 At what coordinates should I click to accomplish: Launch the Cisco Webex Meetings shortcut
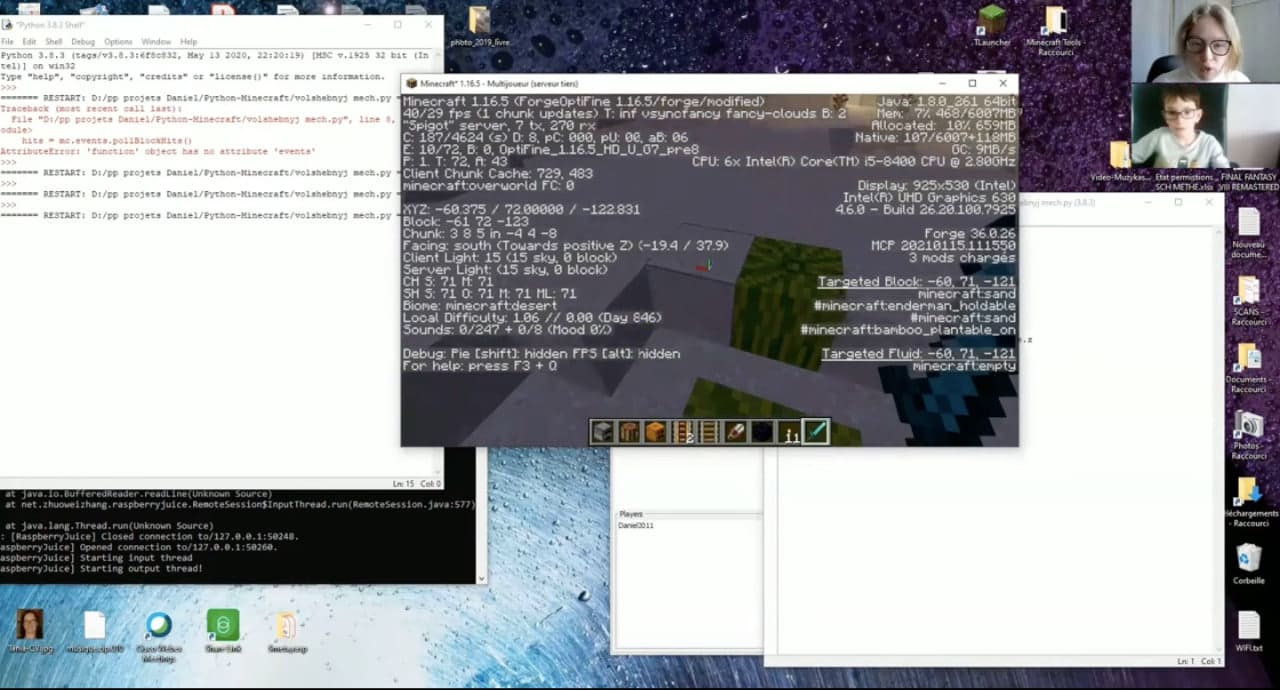(x=159, y=633)
